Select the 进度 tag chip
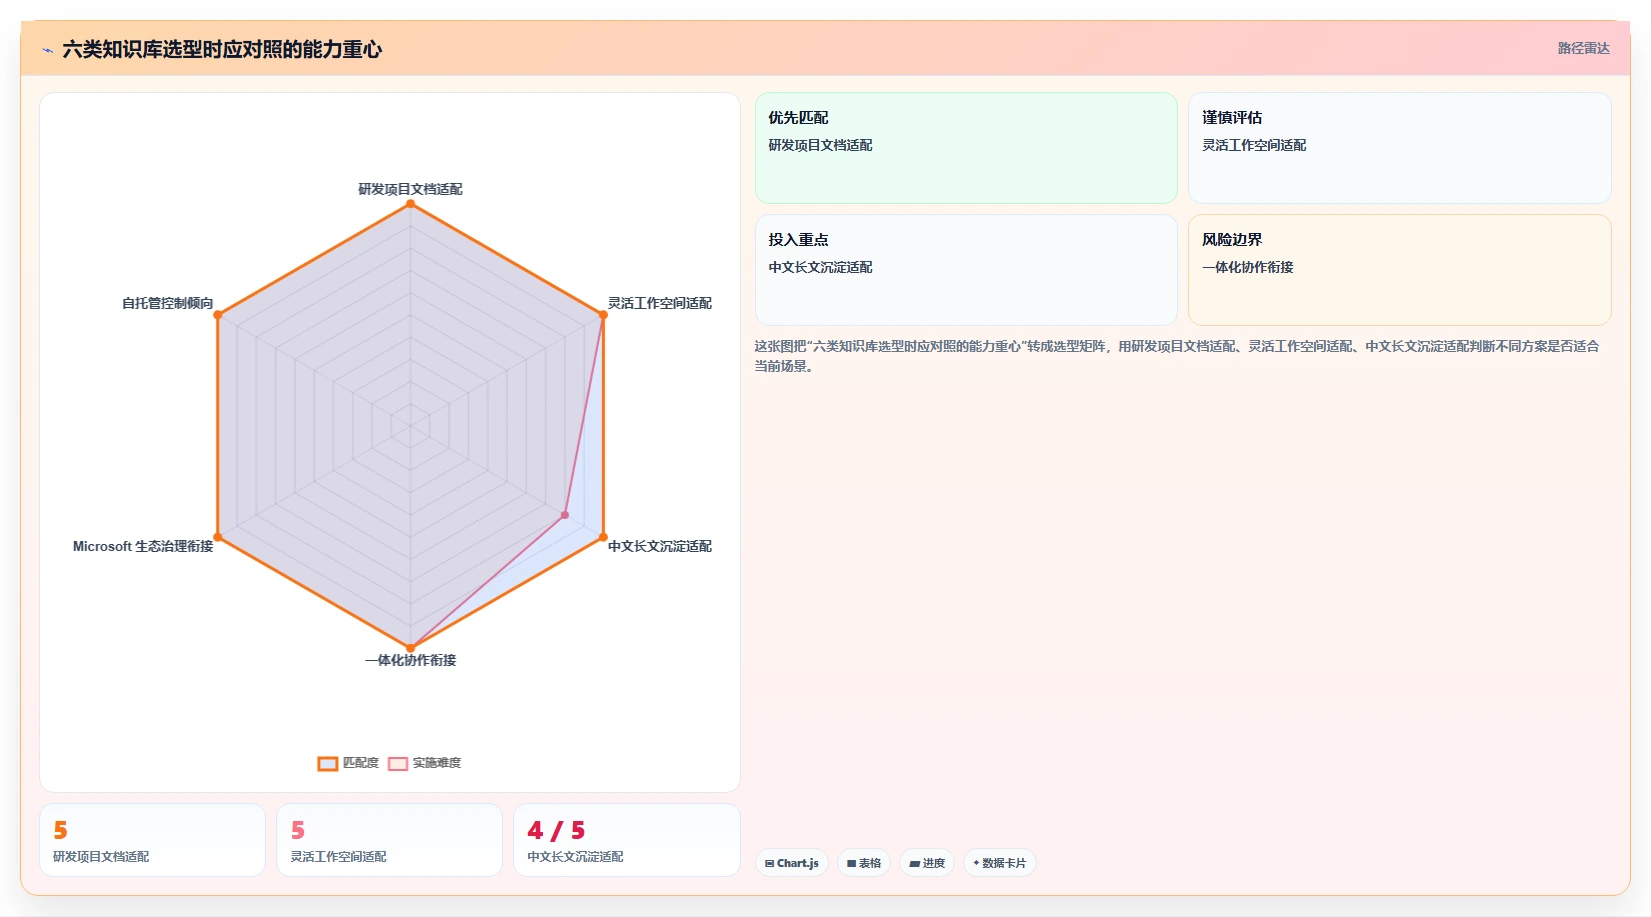The image size is (1651, 917). tap(927, 863)
